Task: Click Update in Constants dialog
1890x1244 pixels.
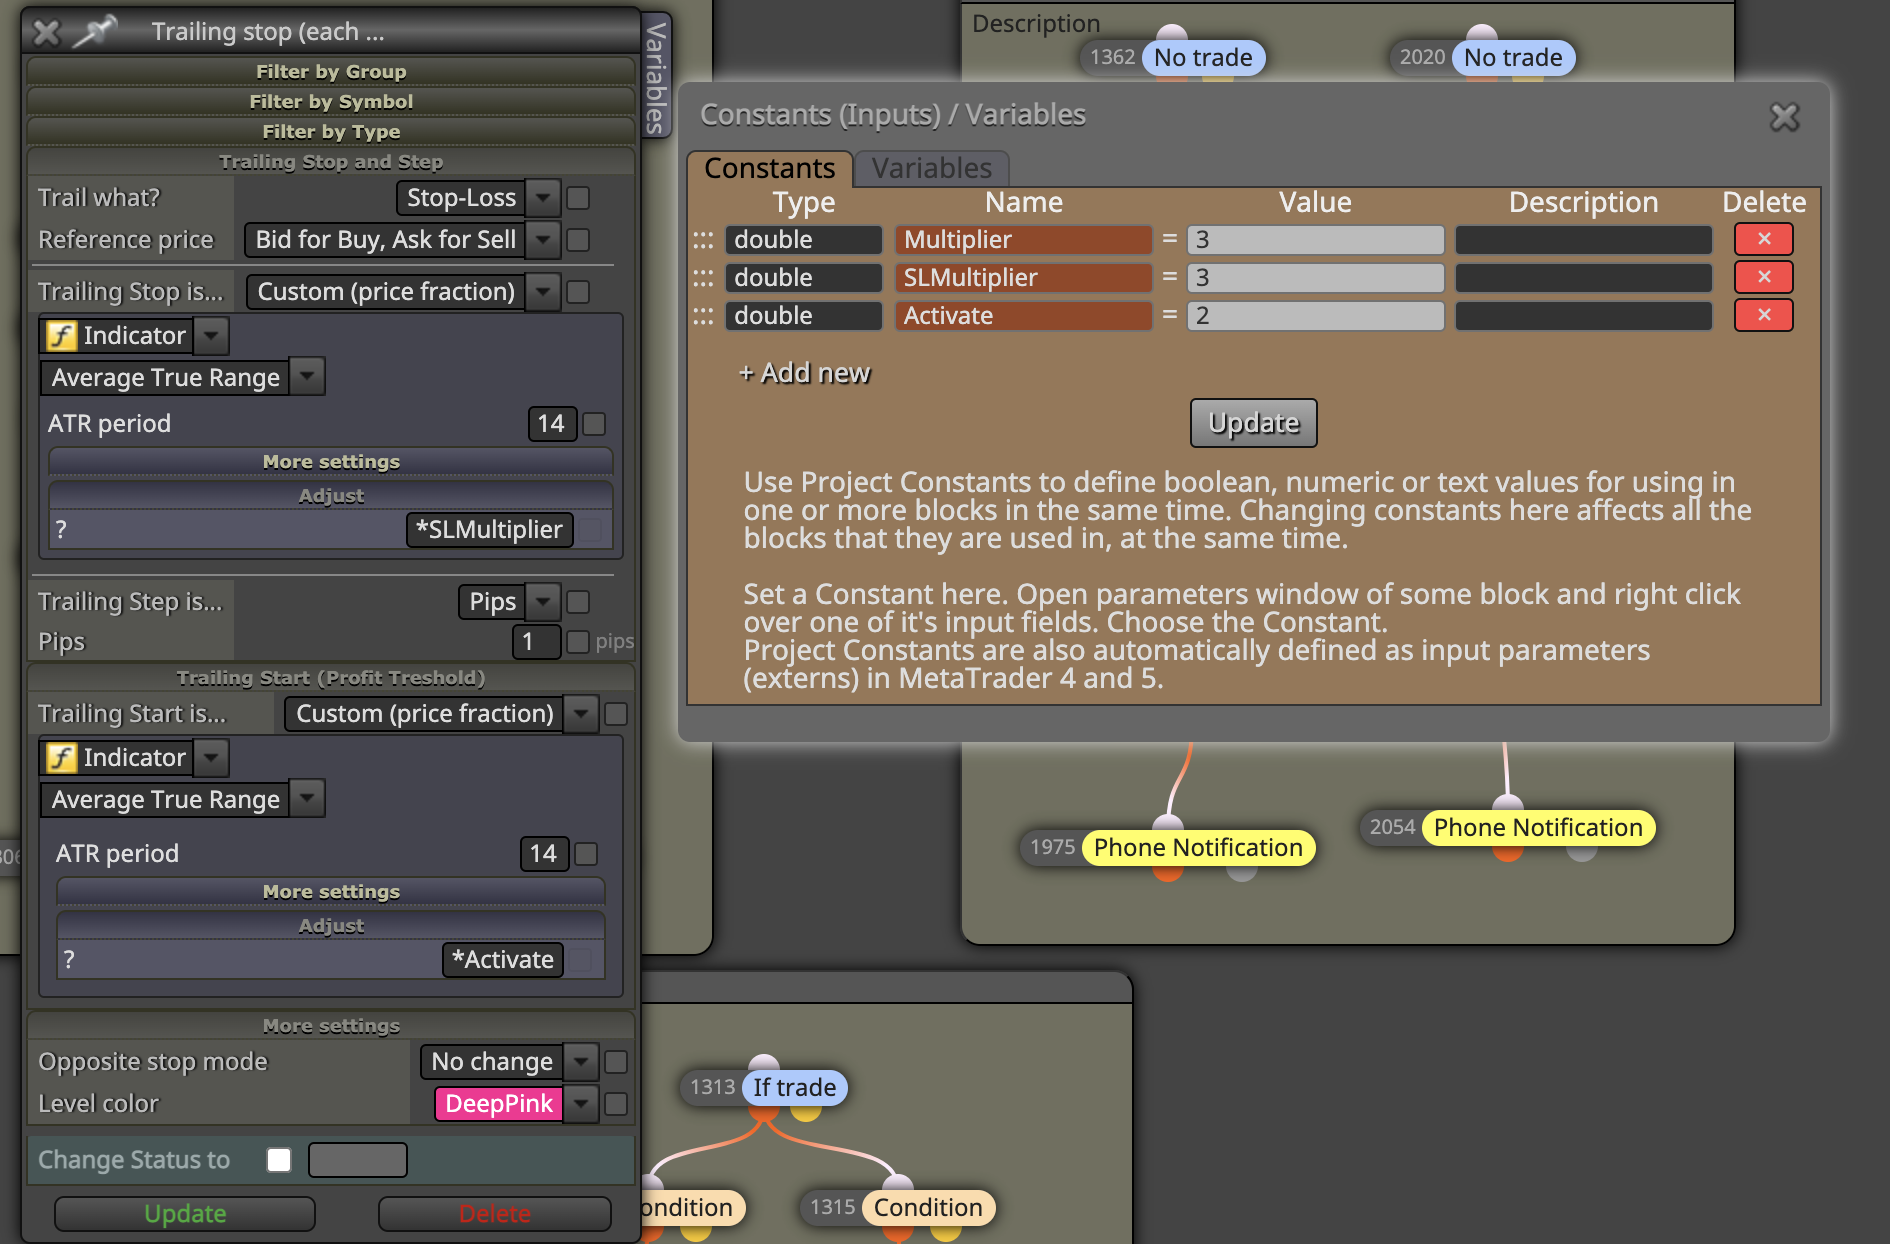Action: [1253, 423]
